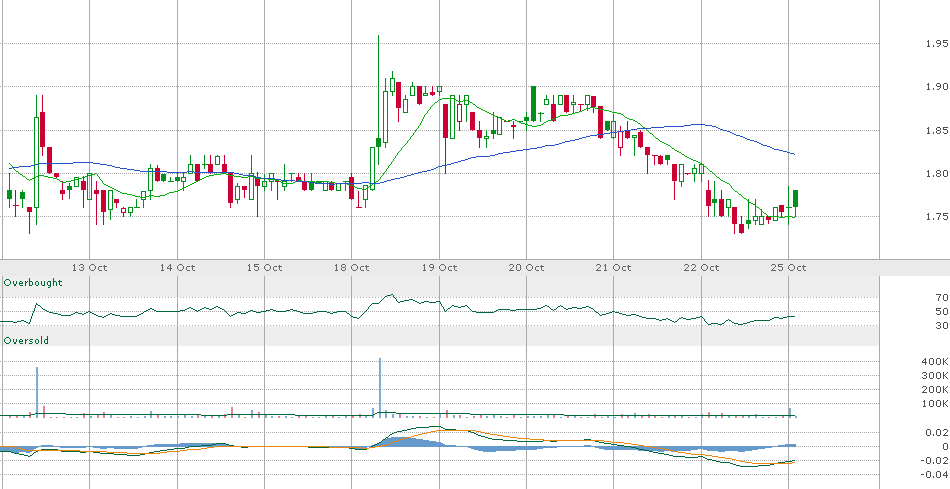950x489 pixels.
Task: Click the 300K volume axis label
Action: pos(935,376)
